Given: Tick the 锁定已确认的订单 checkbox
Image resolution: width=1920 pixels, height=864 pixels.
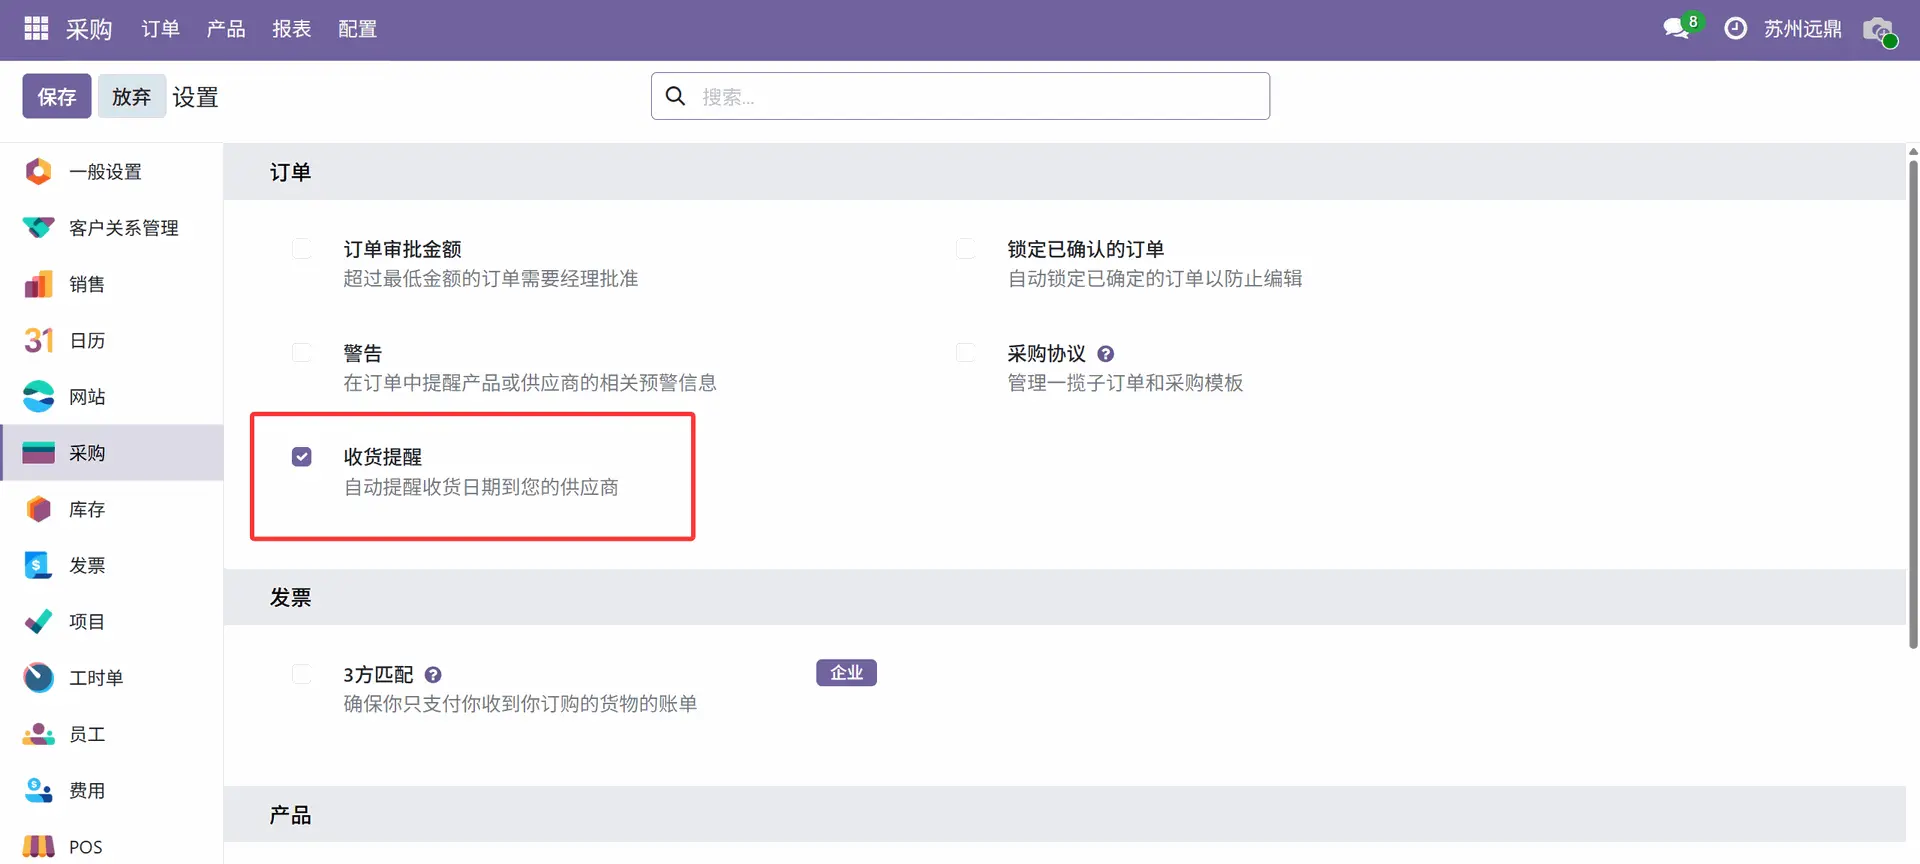Looking at the screenshot, I should [x=966, y=249].
